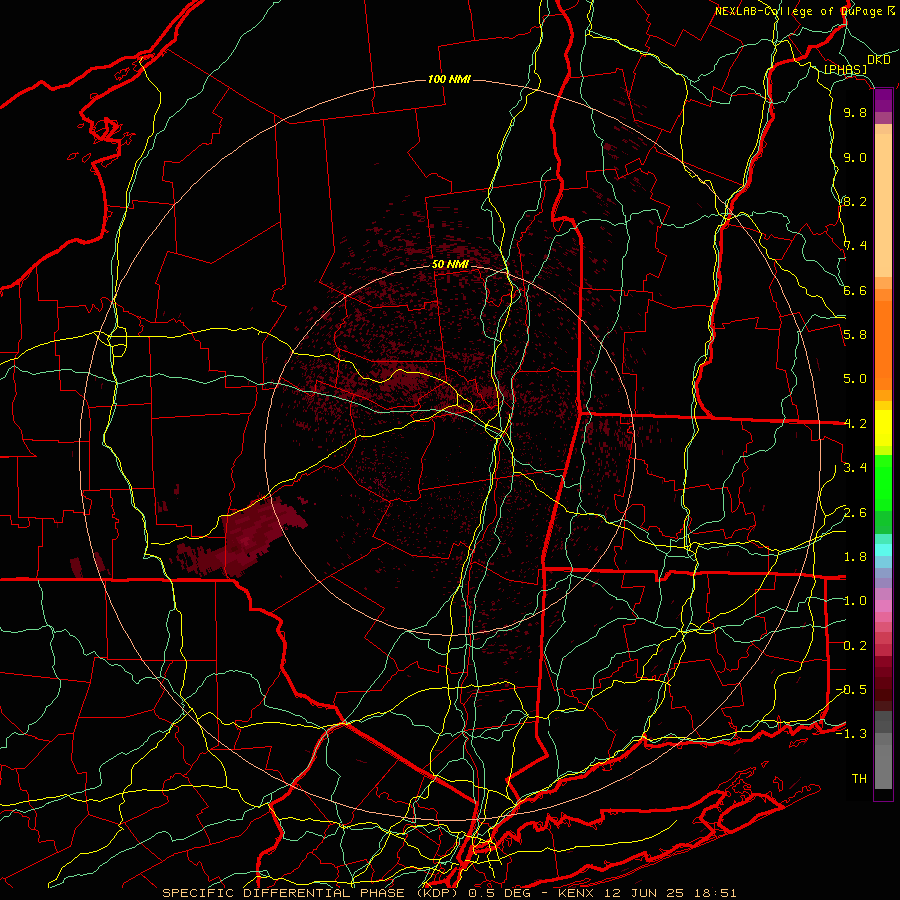900x900 pixels.
Task: Click the 5.8 legend value
Action: point(855,335)
